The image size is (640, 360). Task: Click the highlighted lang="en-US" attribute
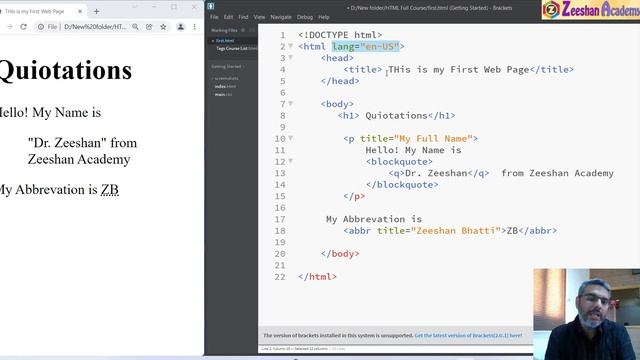point(365,47)
